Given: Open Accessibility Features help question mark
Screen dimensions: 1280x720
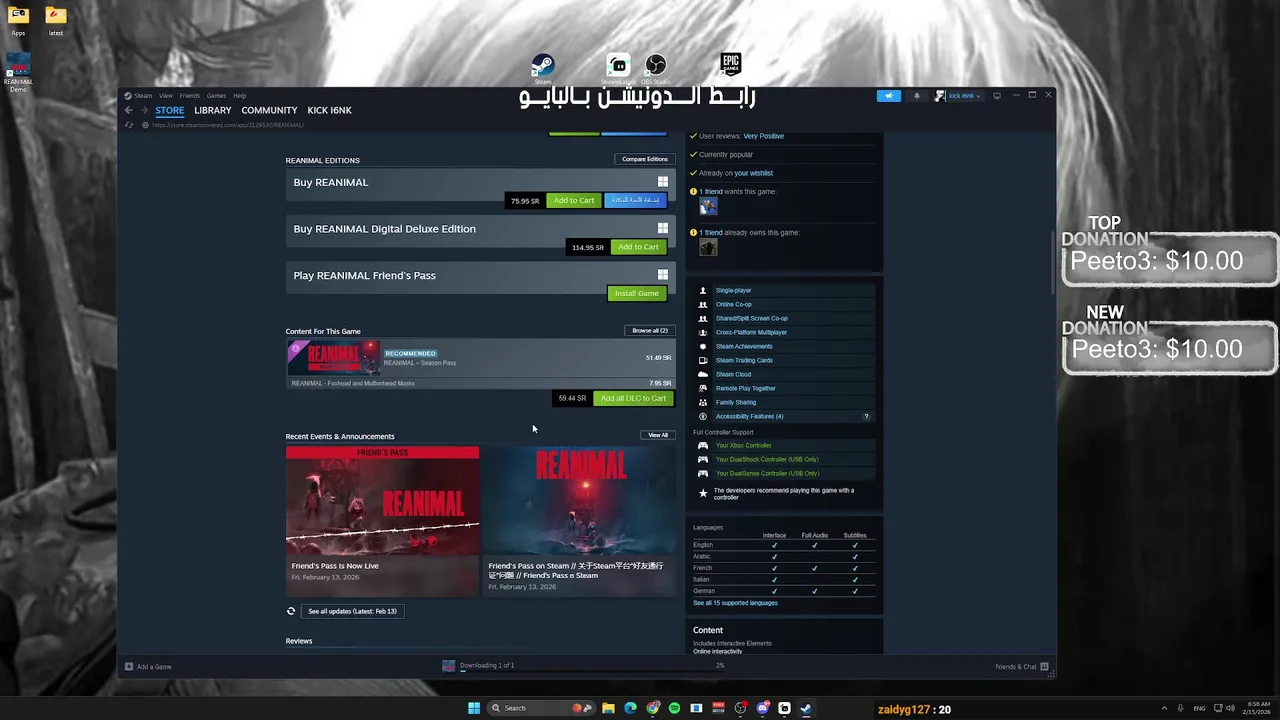Looking at the screenshot, I should (x=866, y=416).
